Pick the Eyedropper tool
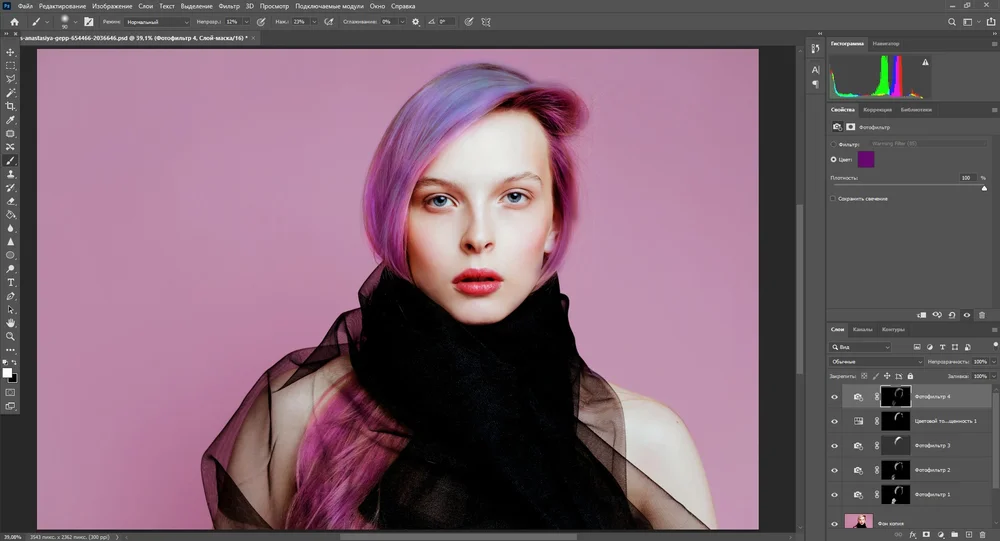This screenshot has height=541, width=1000. point(11,120)
